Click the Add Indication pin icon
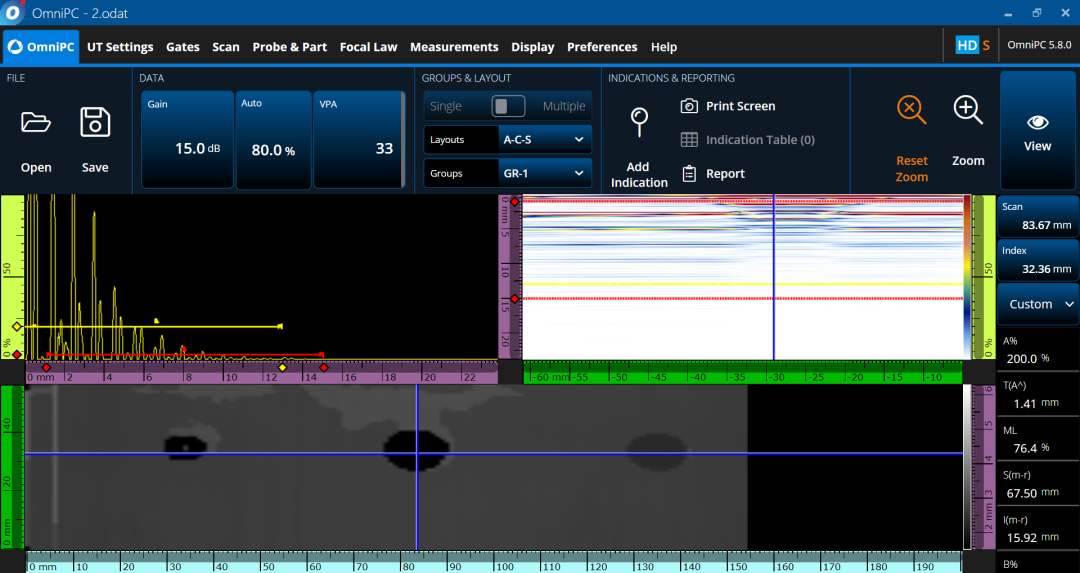The height and width of the screenshot is (573, 1080). pos(639,122)
